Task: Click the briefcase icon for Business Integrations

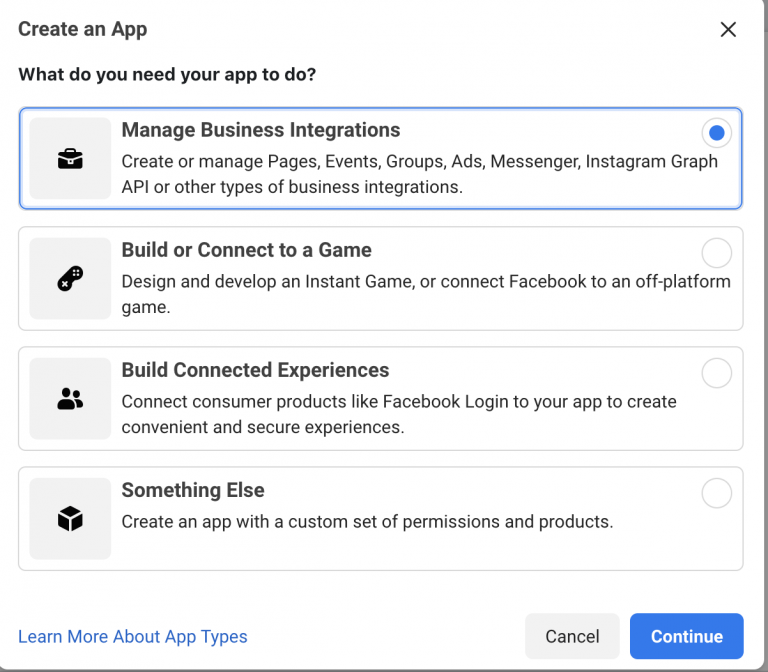Action: [x=70, y=159]
